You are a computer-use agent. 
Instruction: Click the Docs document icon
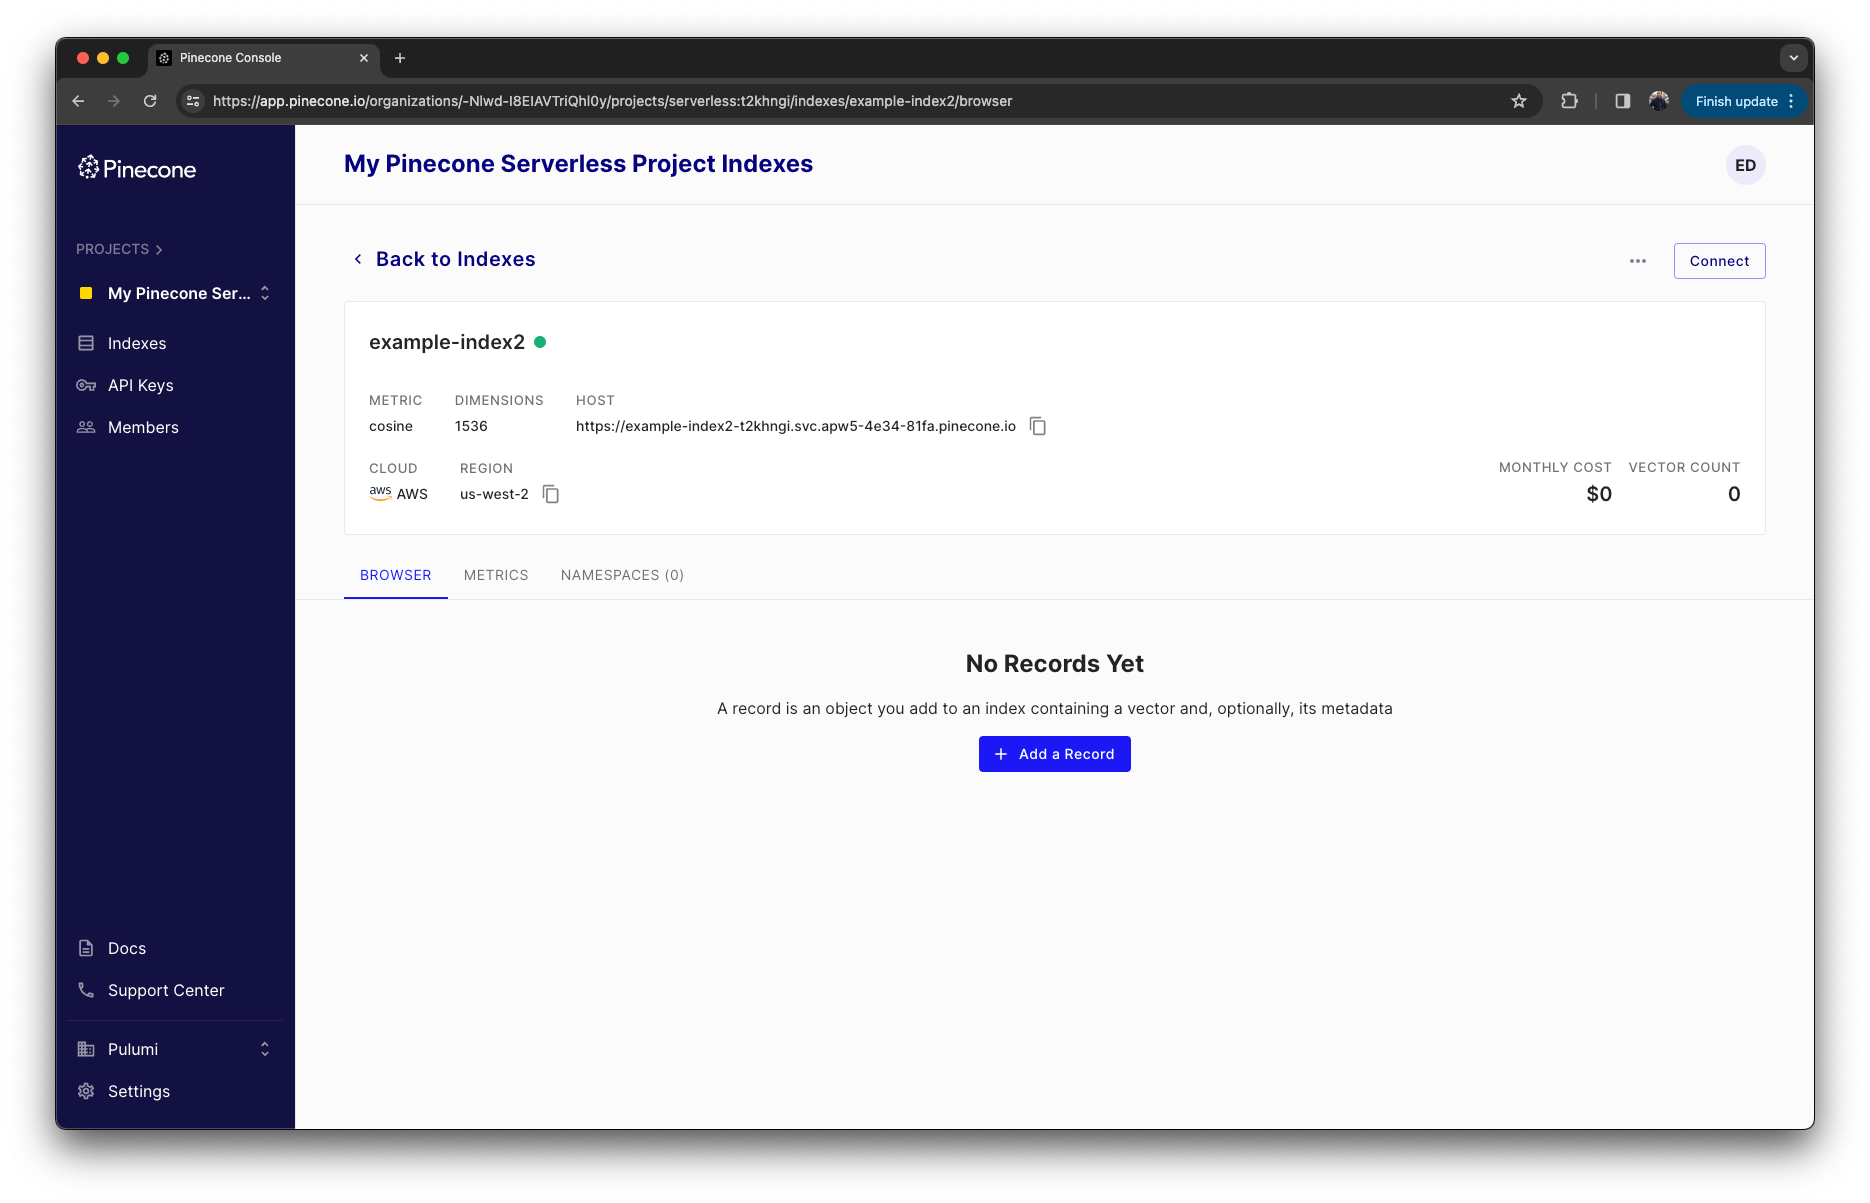86,948
